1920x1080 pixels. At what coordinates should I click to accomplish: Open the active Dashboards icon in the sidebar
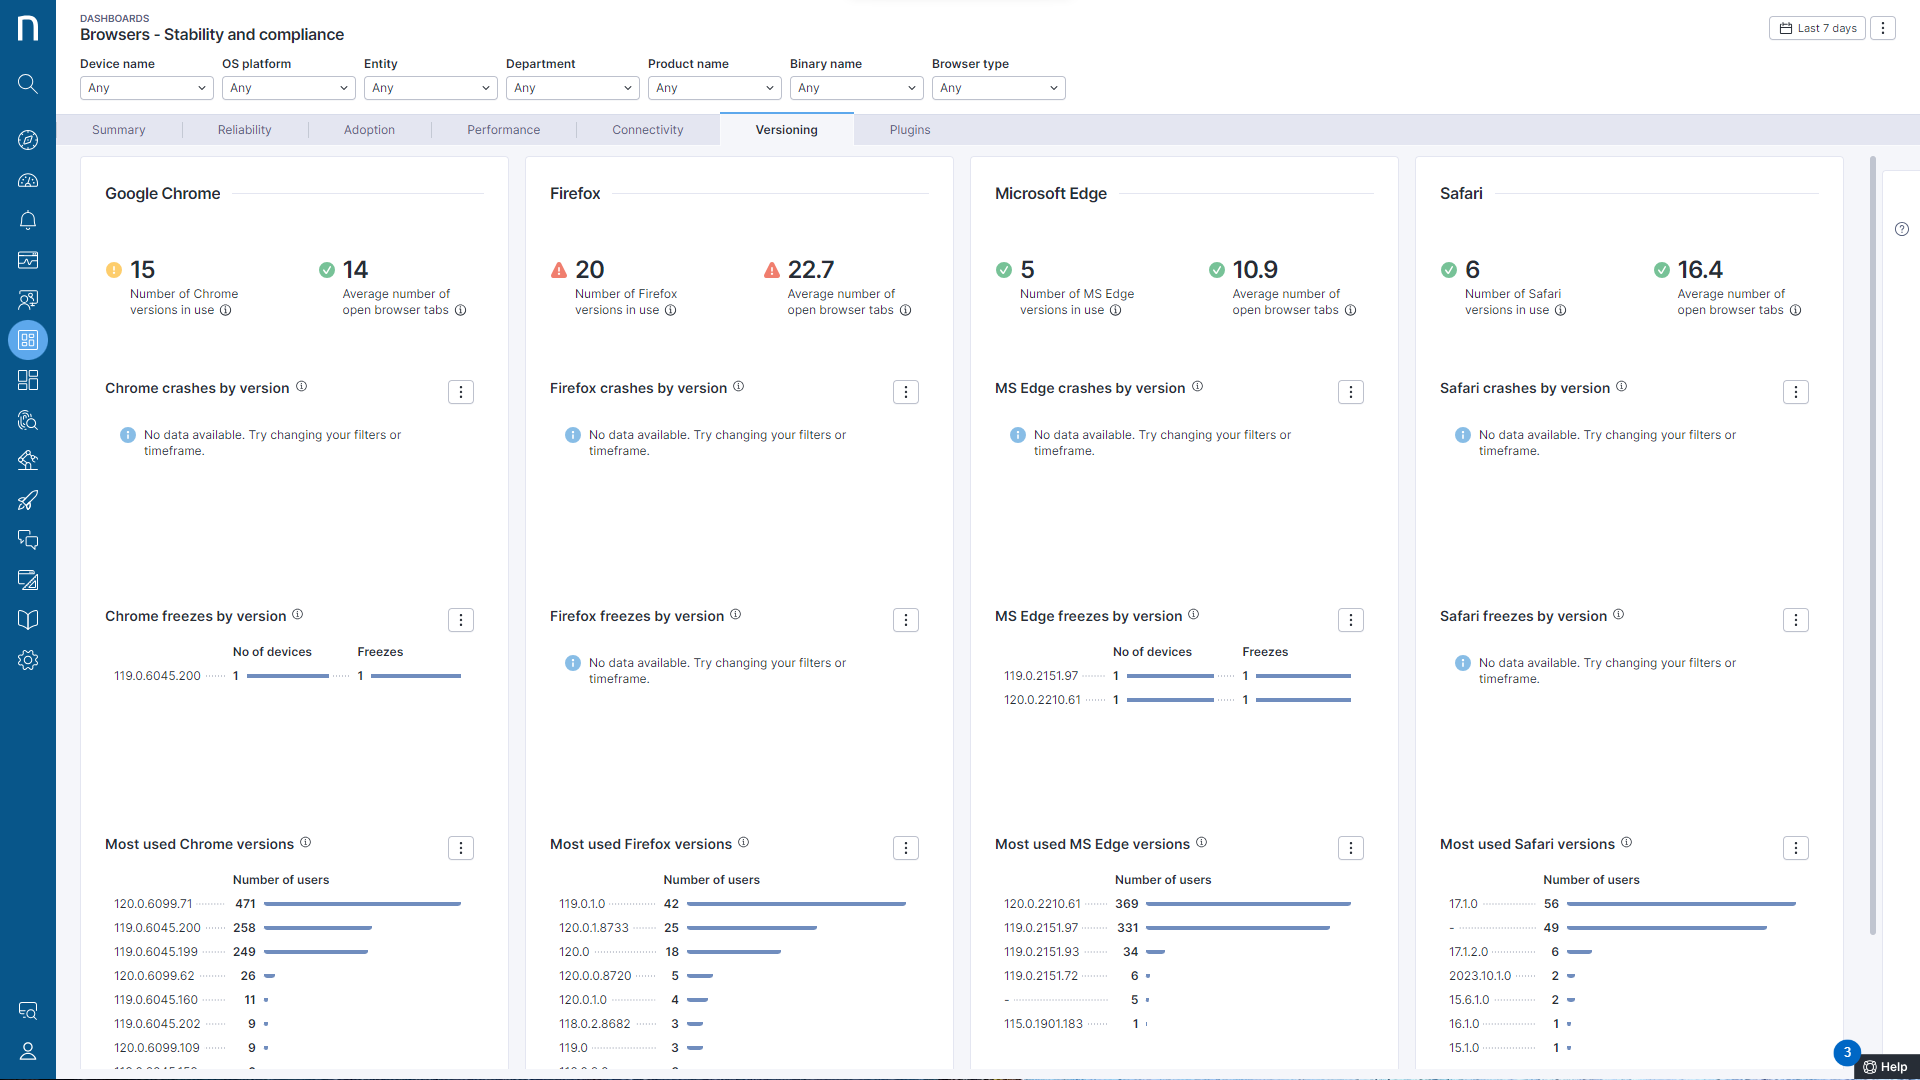click(x=28, y=340)
